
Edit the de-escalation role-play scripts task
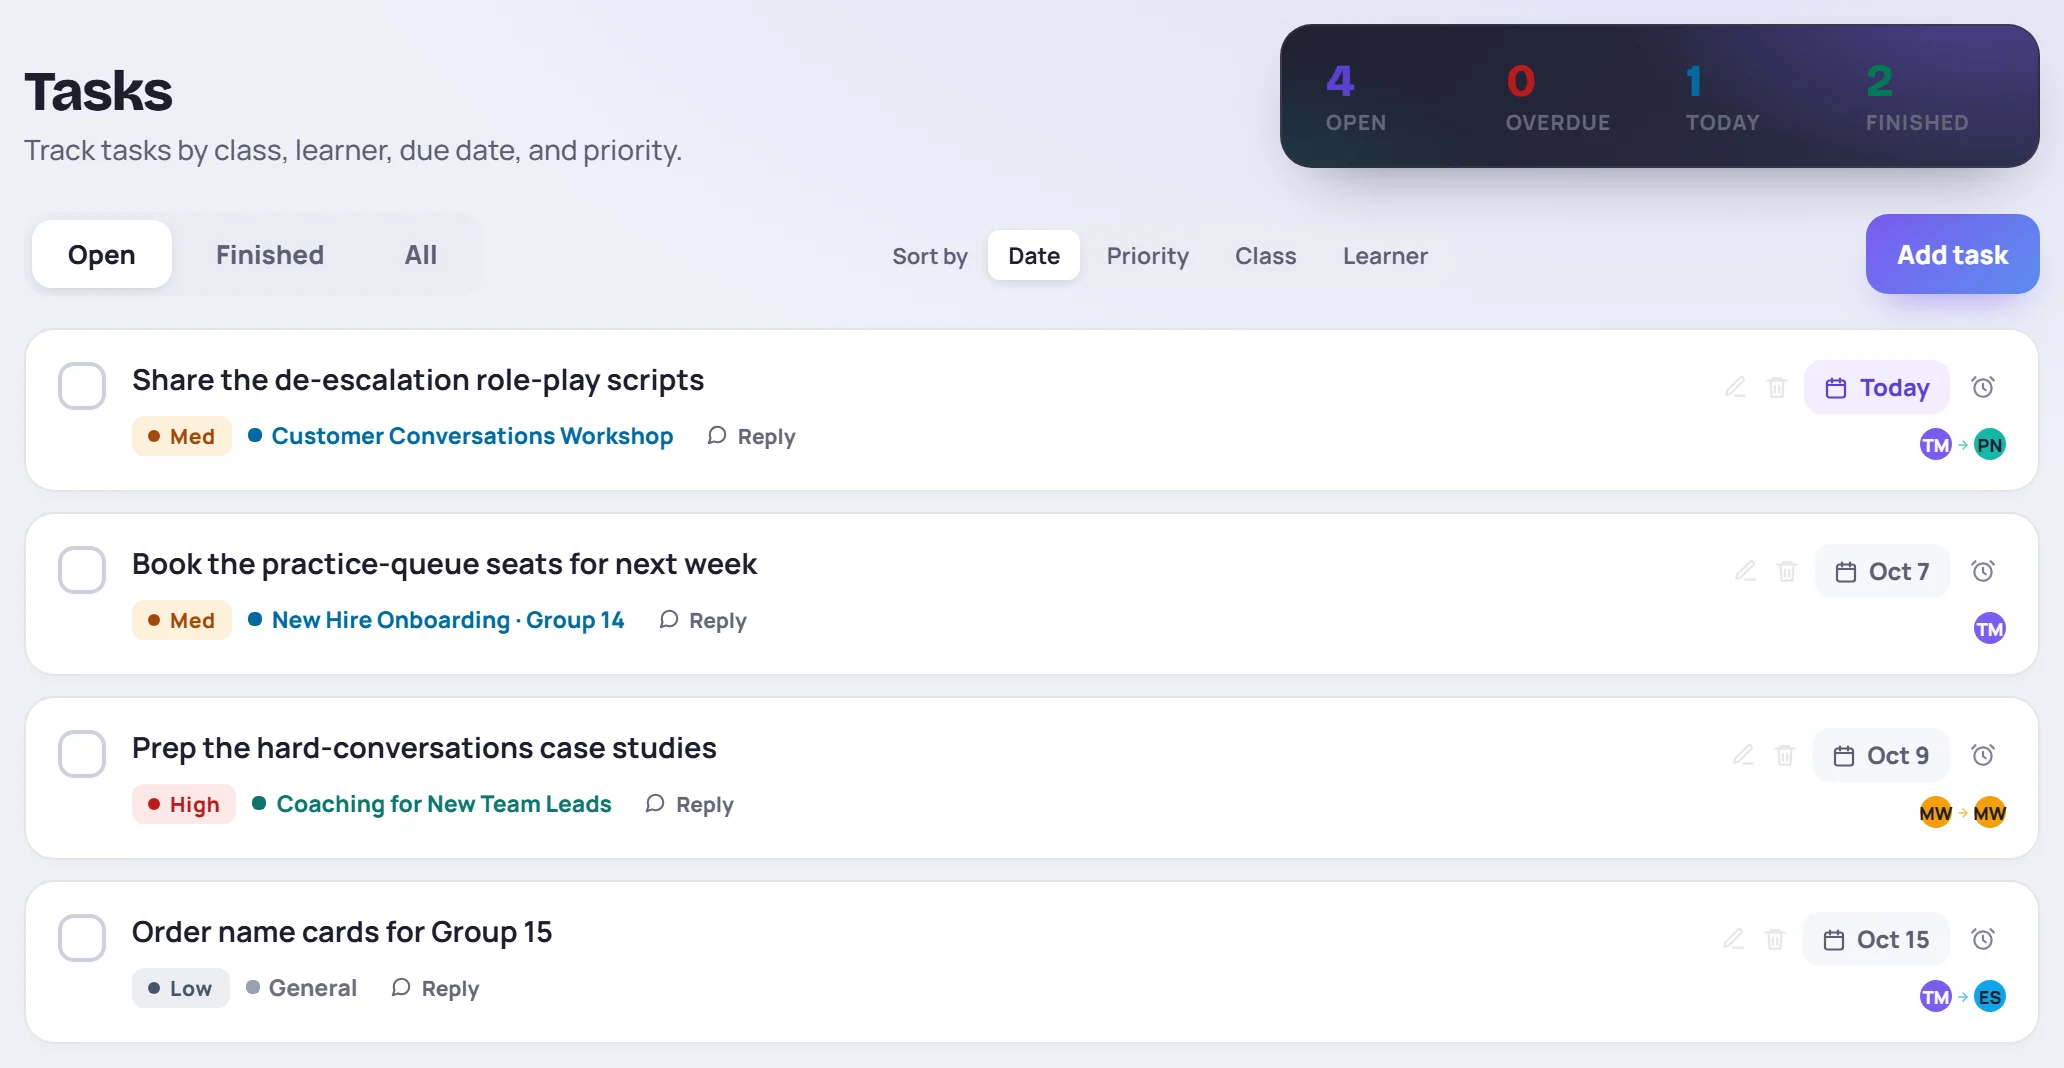1735,387
